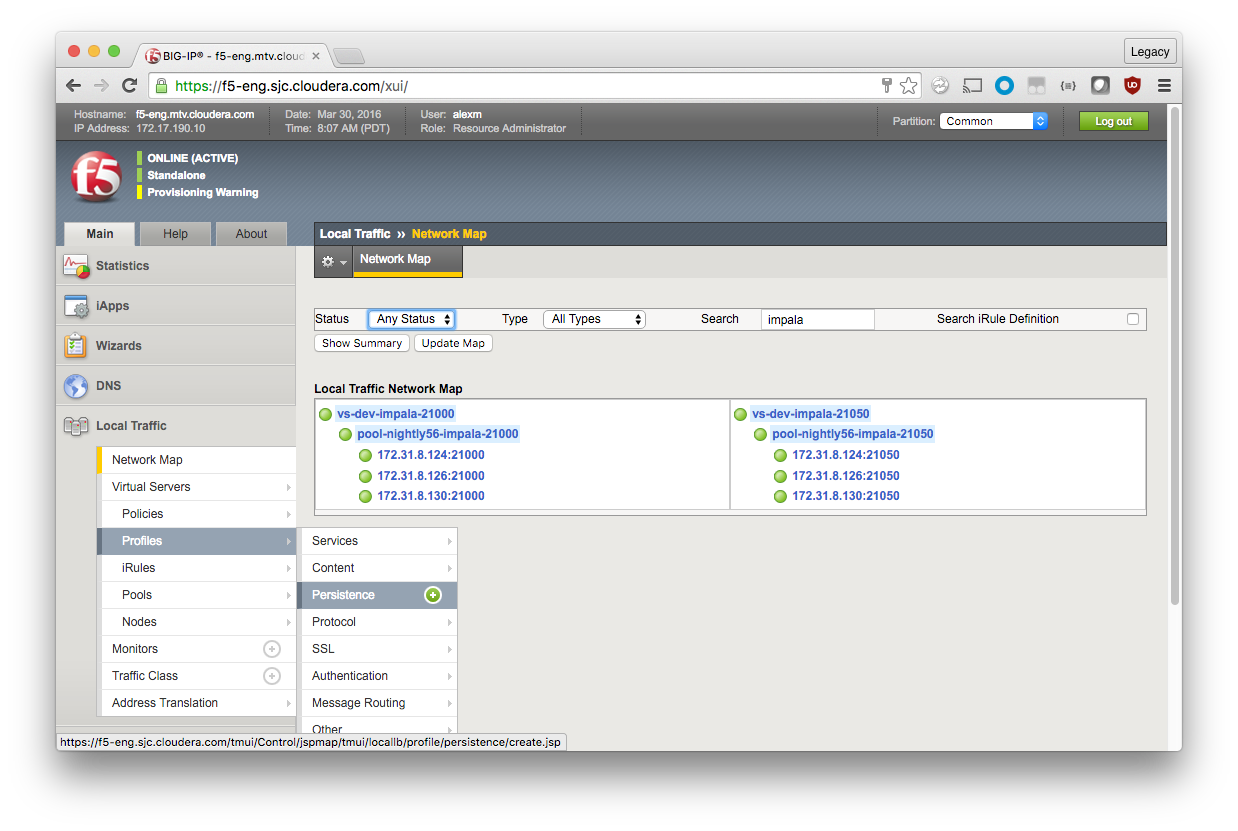Viewport: 1238px width, 831px height.
Task: Enable Search iRule Definition checkbox
Action: (x=1133, y=319)
